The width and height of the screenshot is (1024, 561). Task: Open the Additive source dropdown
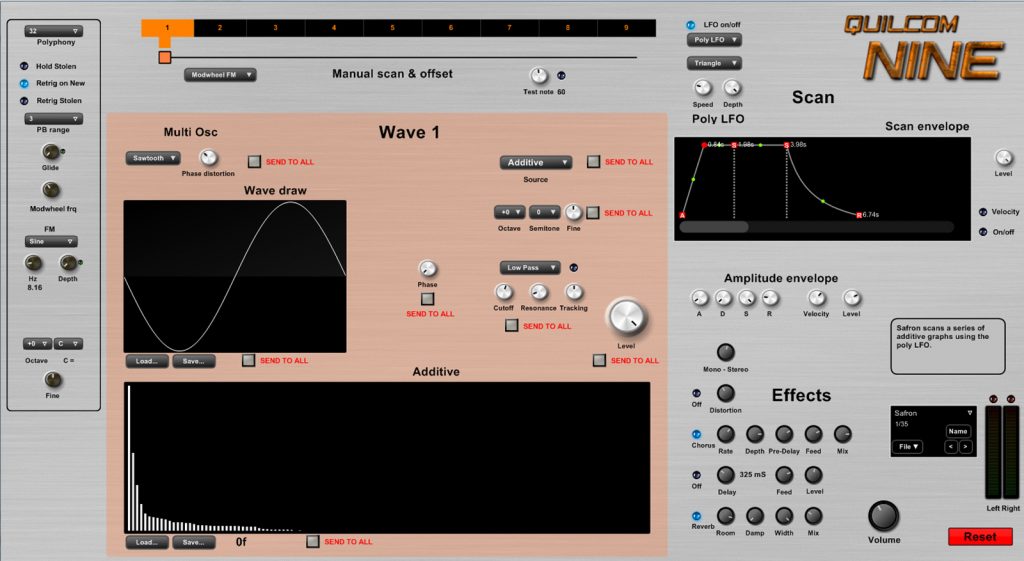536,162
